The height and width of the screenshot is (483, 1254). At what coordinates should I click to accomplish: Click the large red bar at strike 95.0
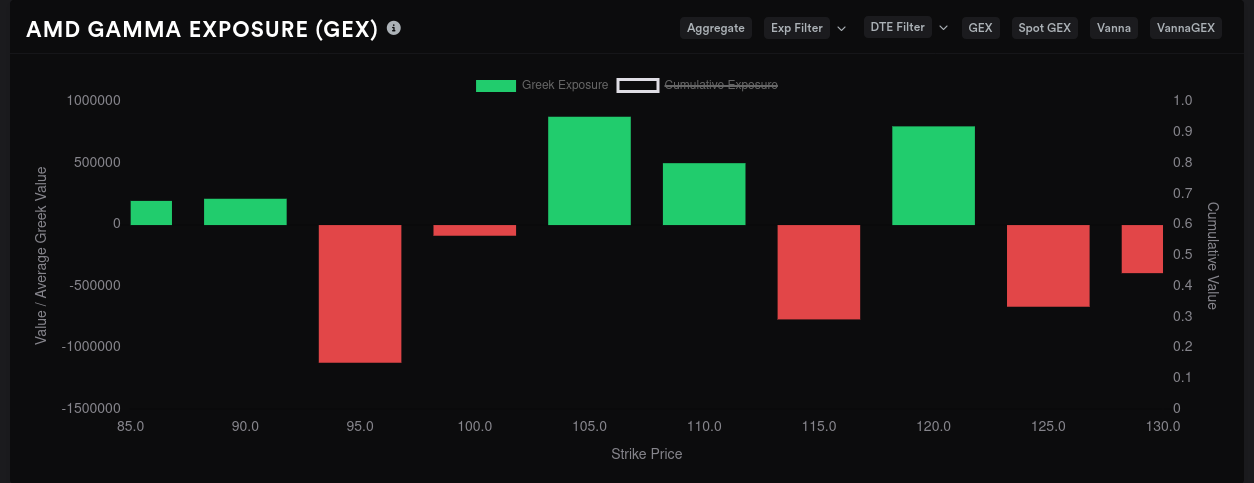tap(360, 293)
